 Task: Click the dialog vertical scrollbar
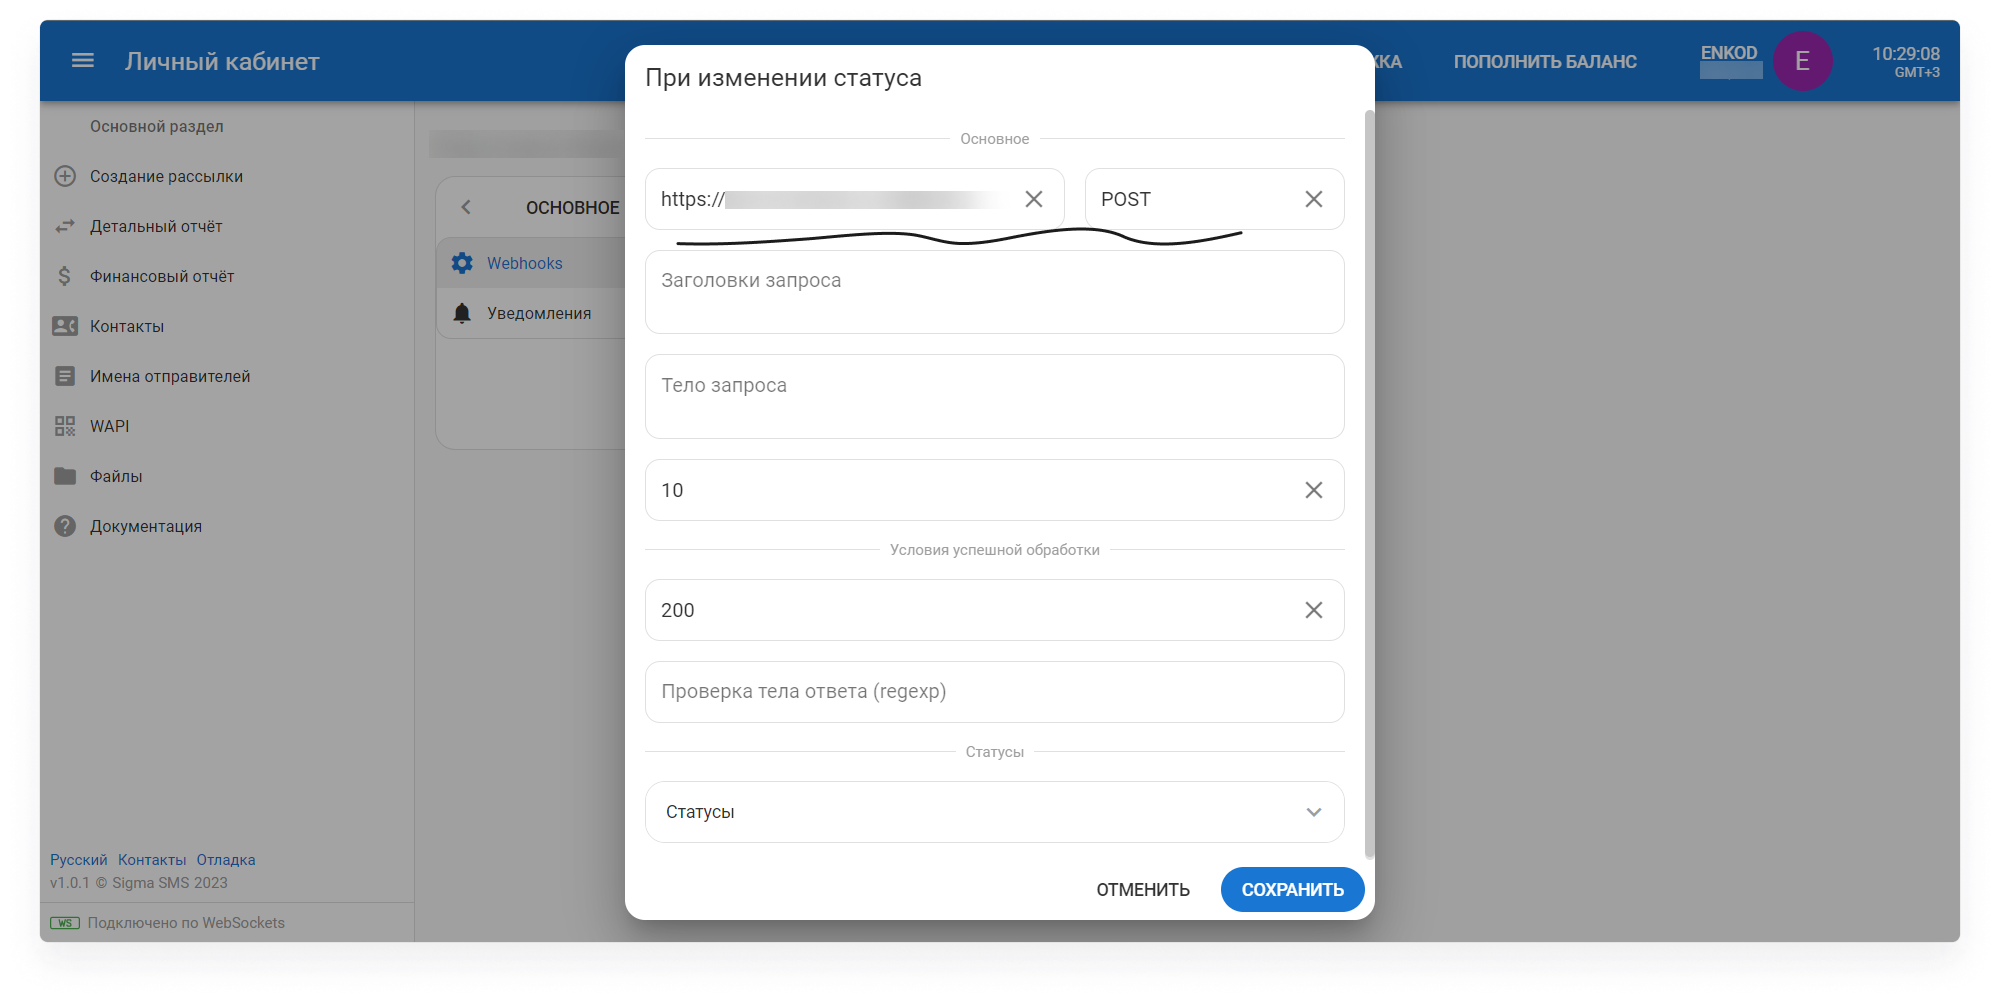1369,485
